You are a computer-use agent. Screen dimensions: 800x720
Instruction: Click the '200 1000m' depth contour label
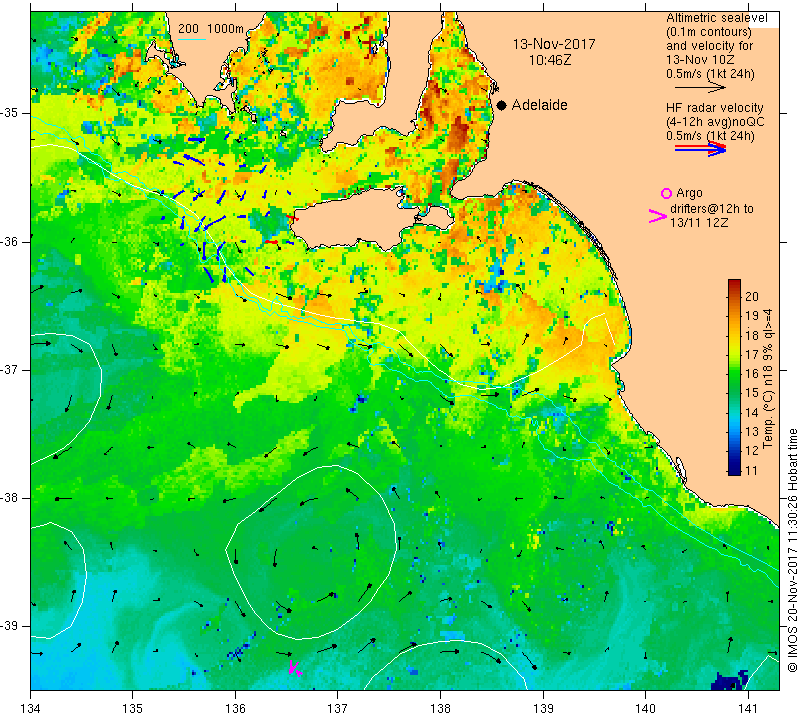point(211,29)
